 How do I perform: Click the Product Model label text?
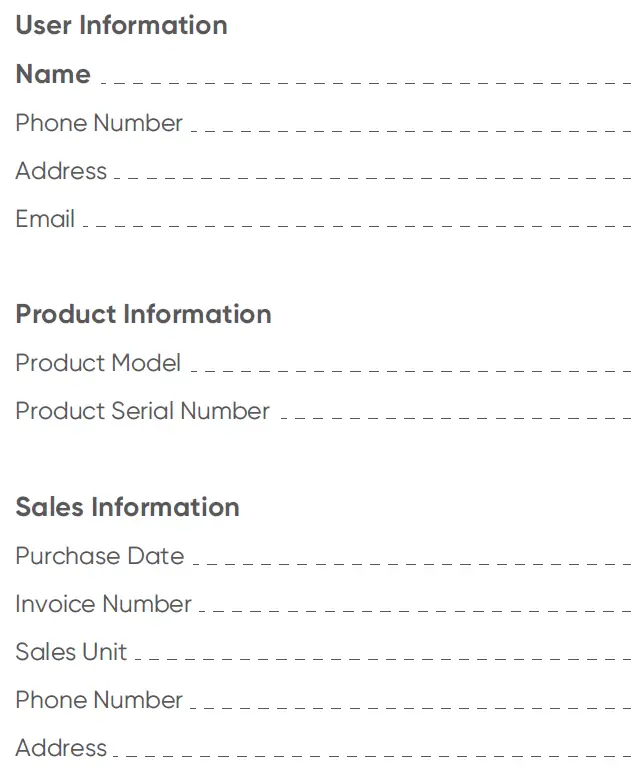click(98, 362)
